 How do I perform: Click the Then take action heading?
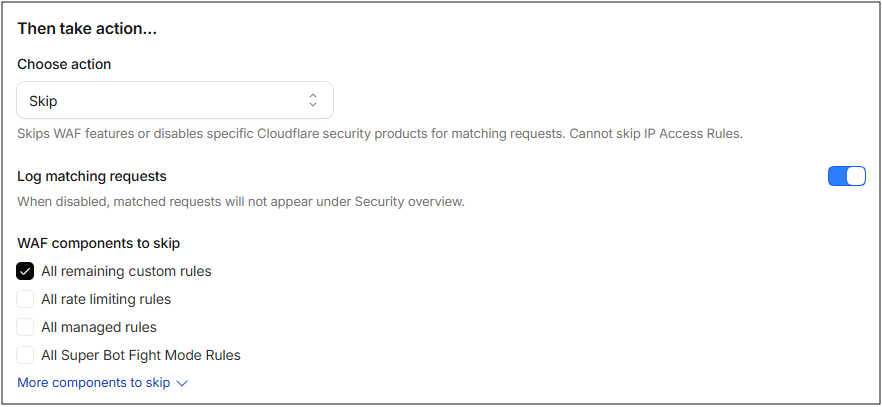(87, 29)
